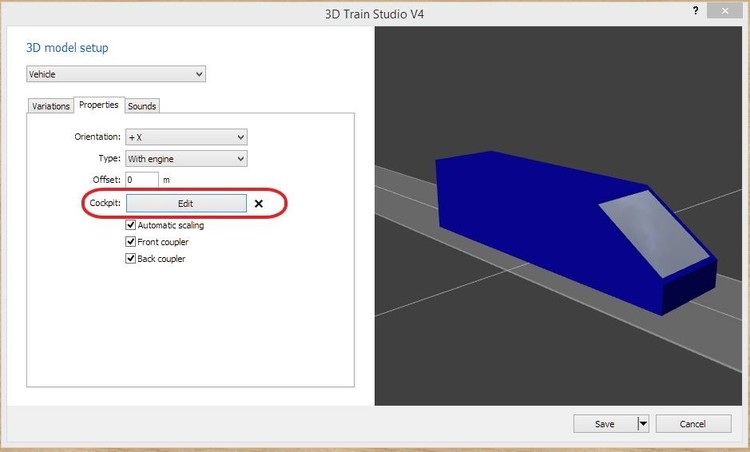Image resolution: width=750 pixels, height=452 pixels.
Task: Open the Vehicle model type dropdown
Action: click(x=116, y=74)
